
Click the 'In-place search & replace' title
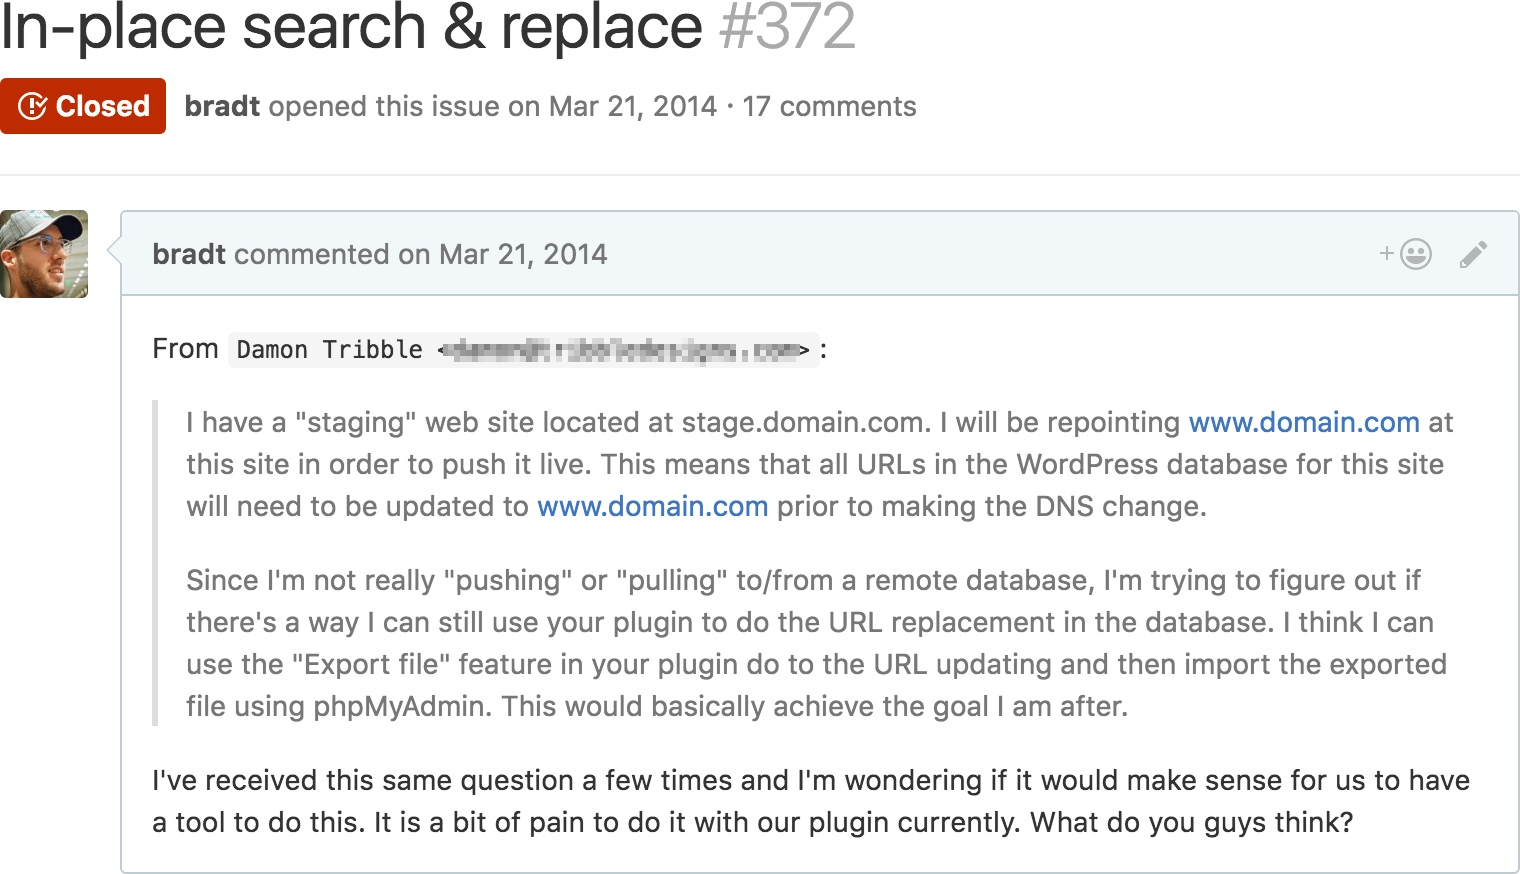352,26
